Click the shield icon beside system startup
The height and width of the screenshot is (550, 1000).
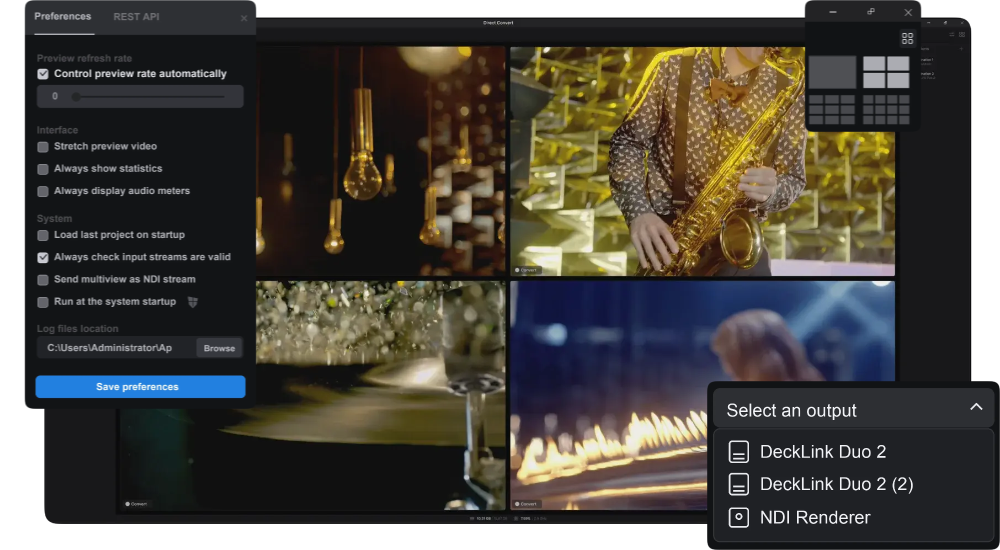[x=193, y=302]
